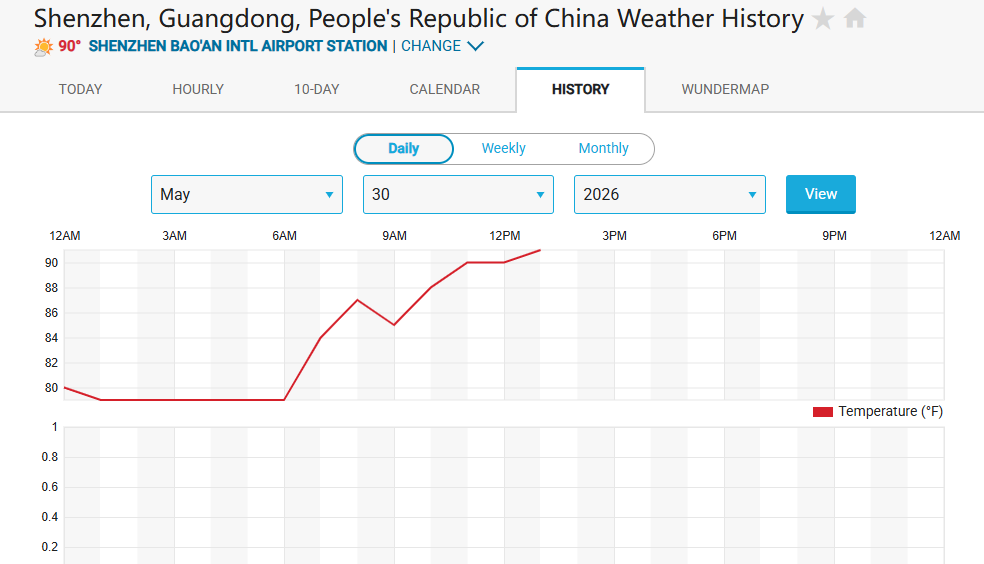Click the sunny weather icon beside 90°
The image size is (984, 564).
point(43,47)
